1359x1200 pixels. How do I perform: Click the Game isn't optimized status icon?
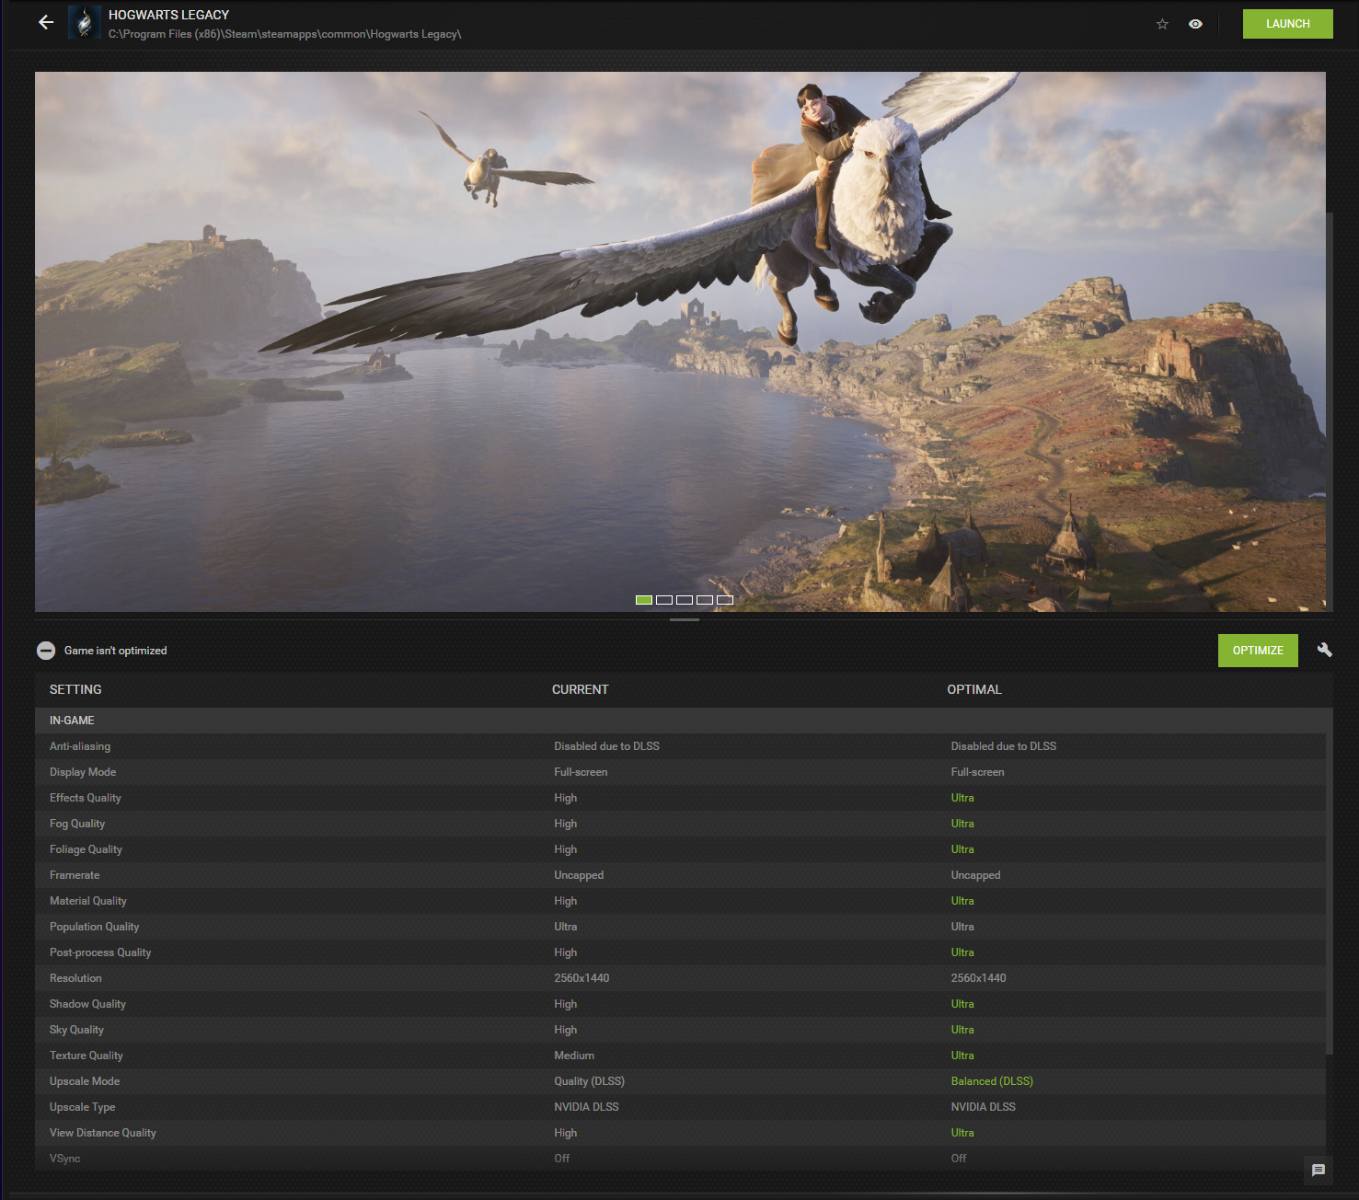tap(46, 650)
